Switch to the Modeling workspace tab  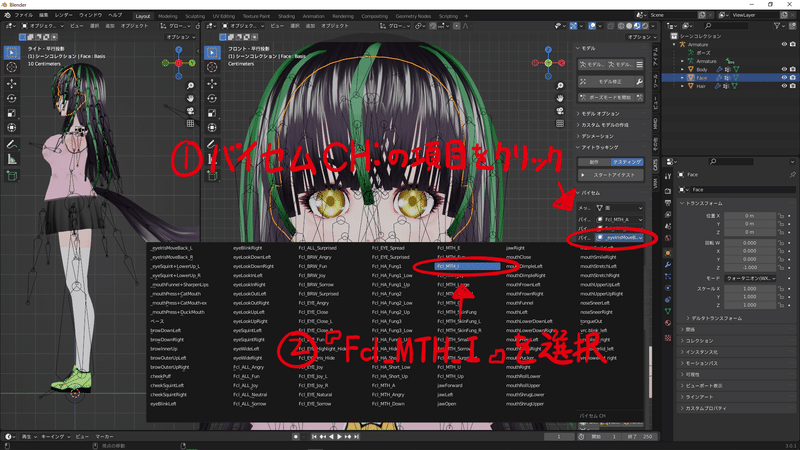point(168,16)
